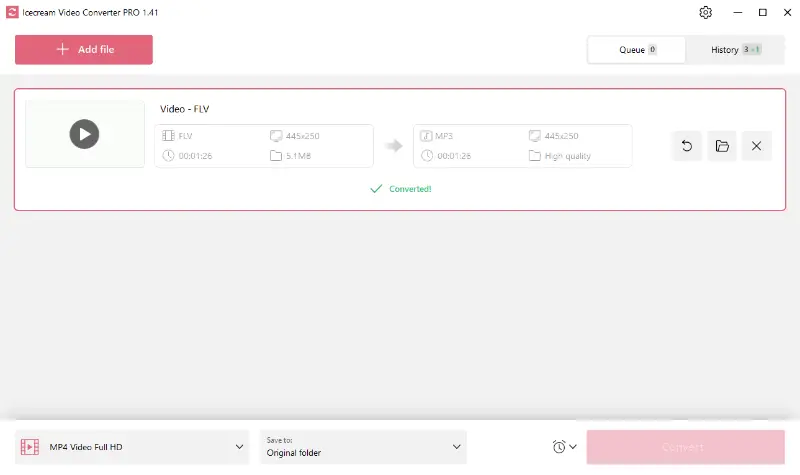
Task: Open the Queue tab
Action: tap(637, 49)
